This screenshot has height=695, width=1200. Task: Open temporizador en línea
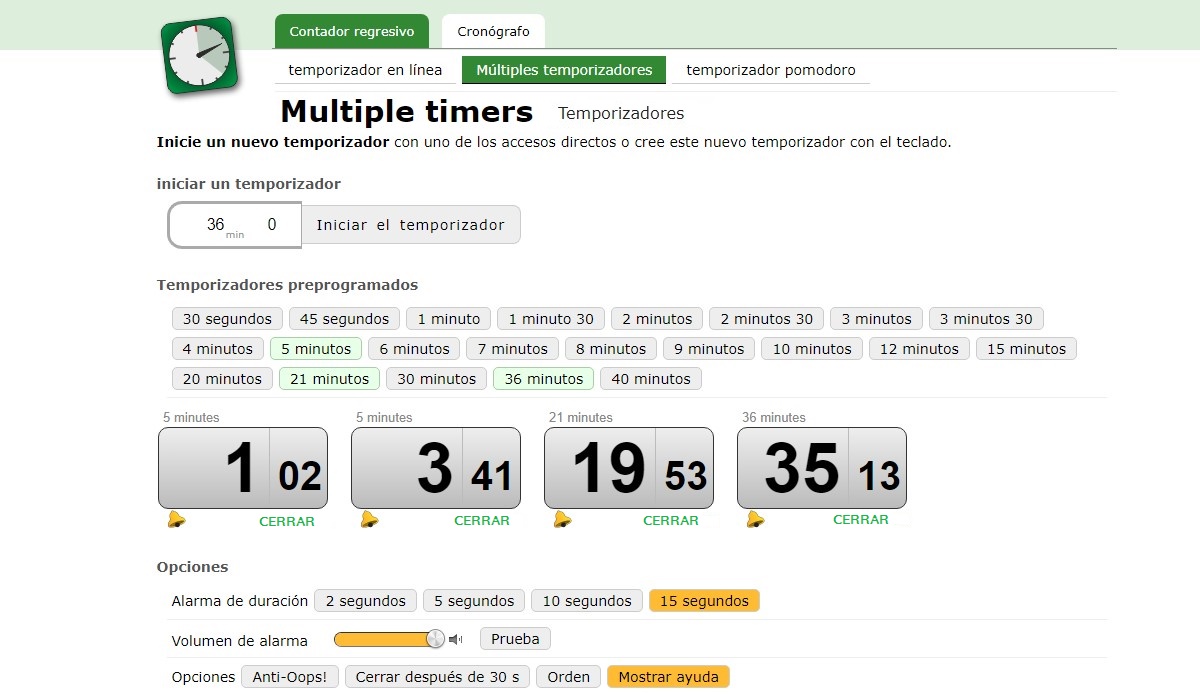(364, 70)
